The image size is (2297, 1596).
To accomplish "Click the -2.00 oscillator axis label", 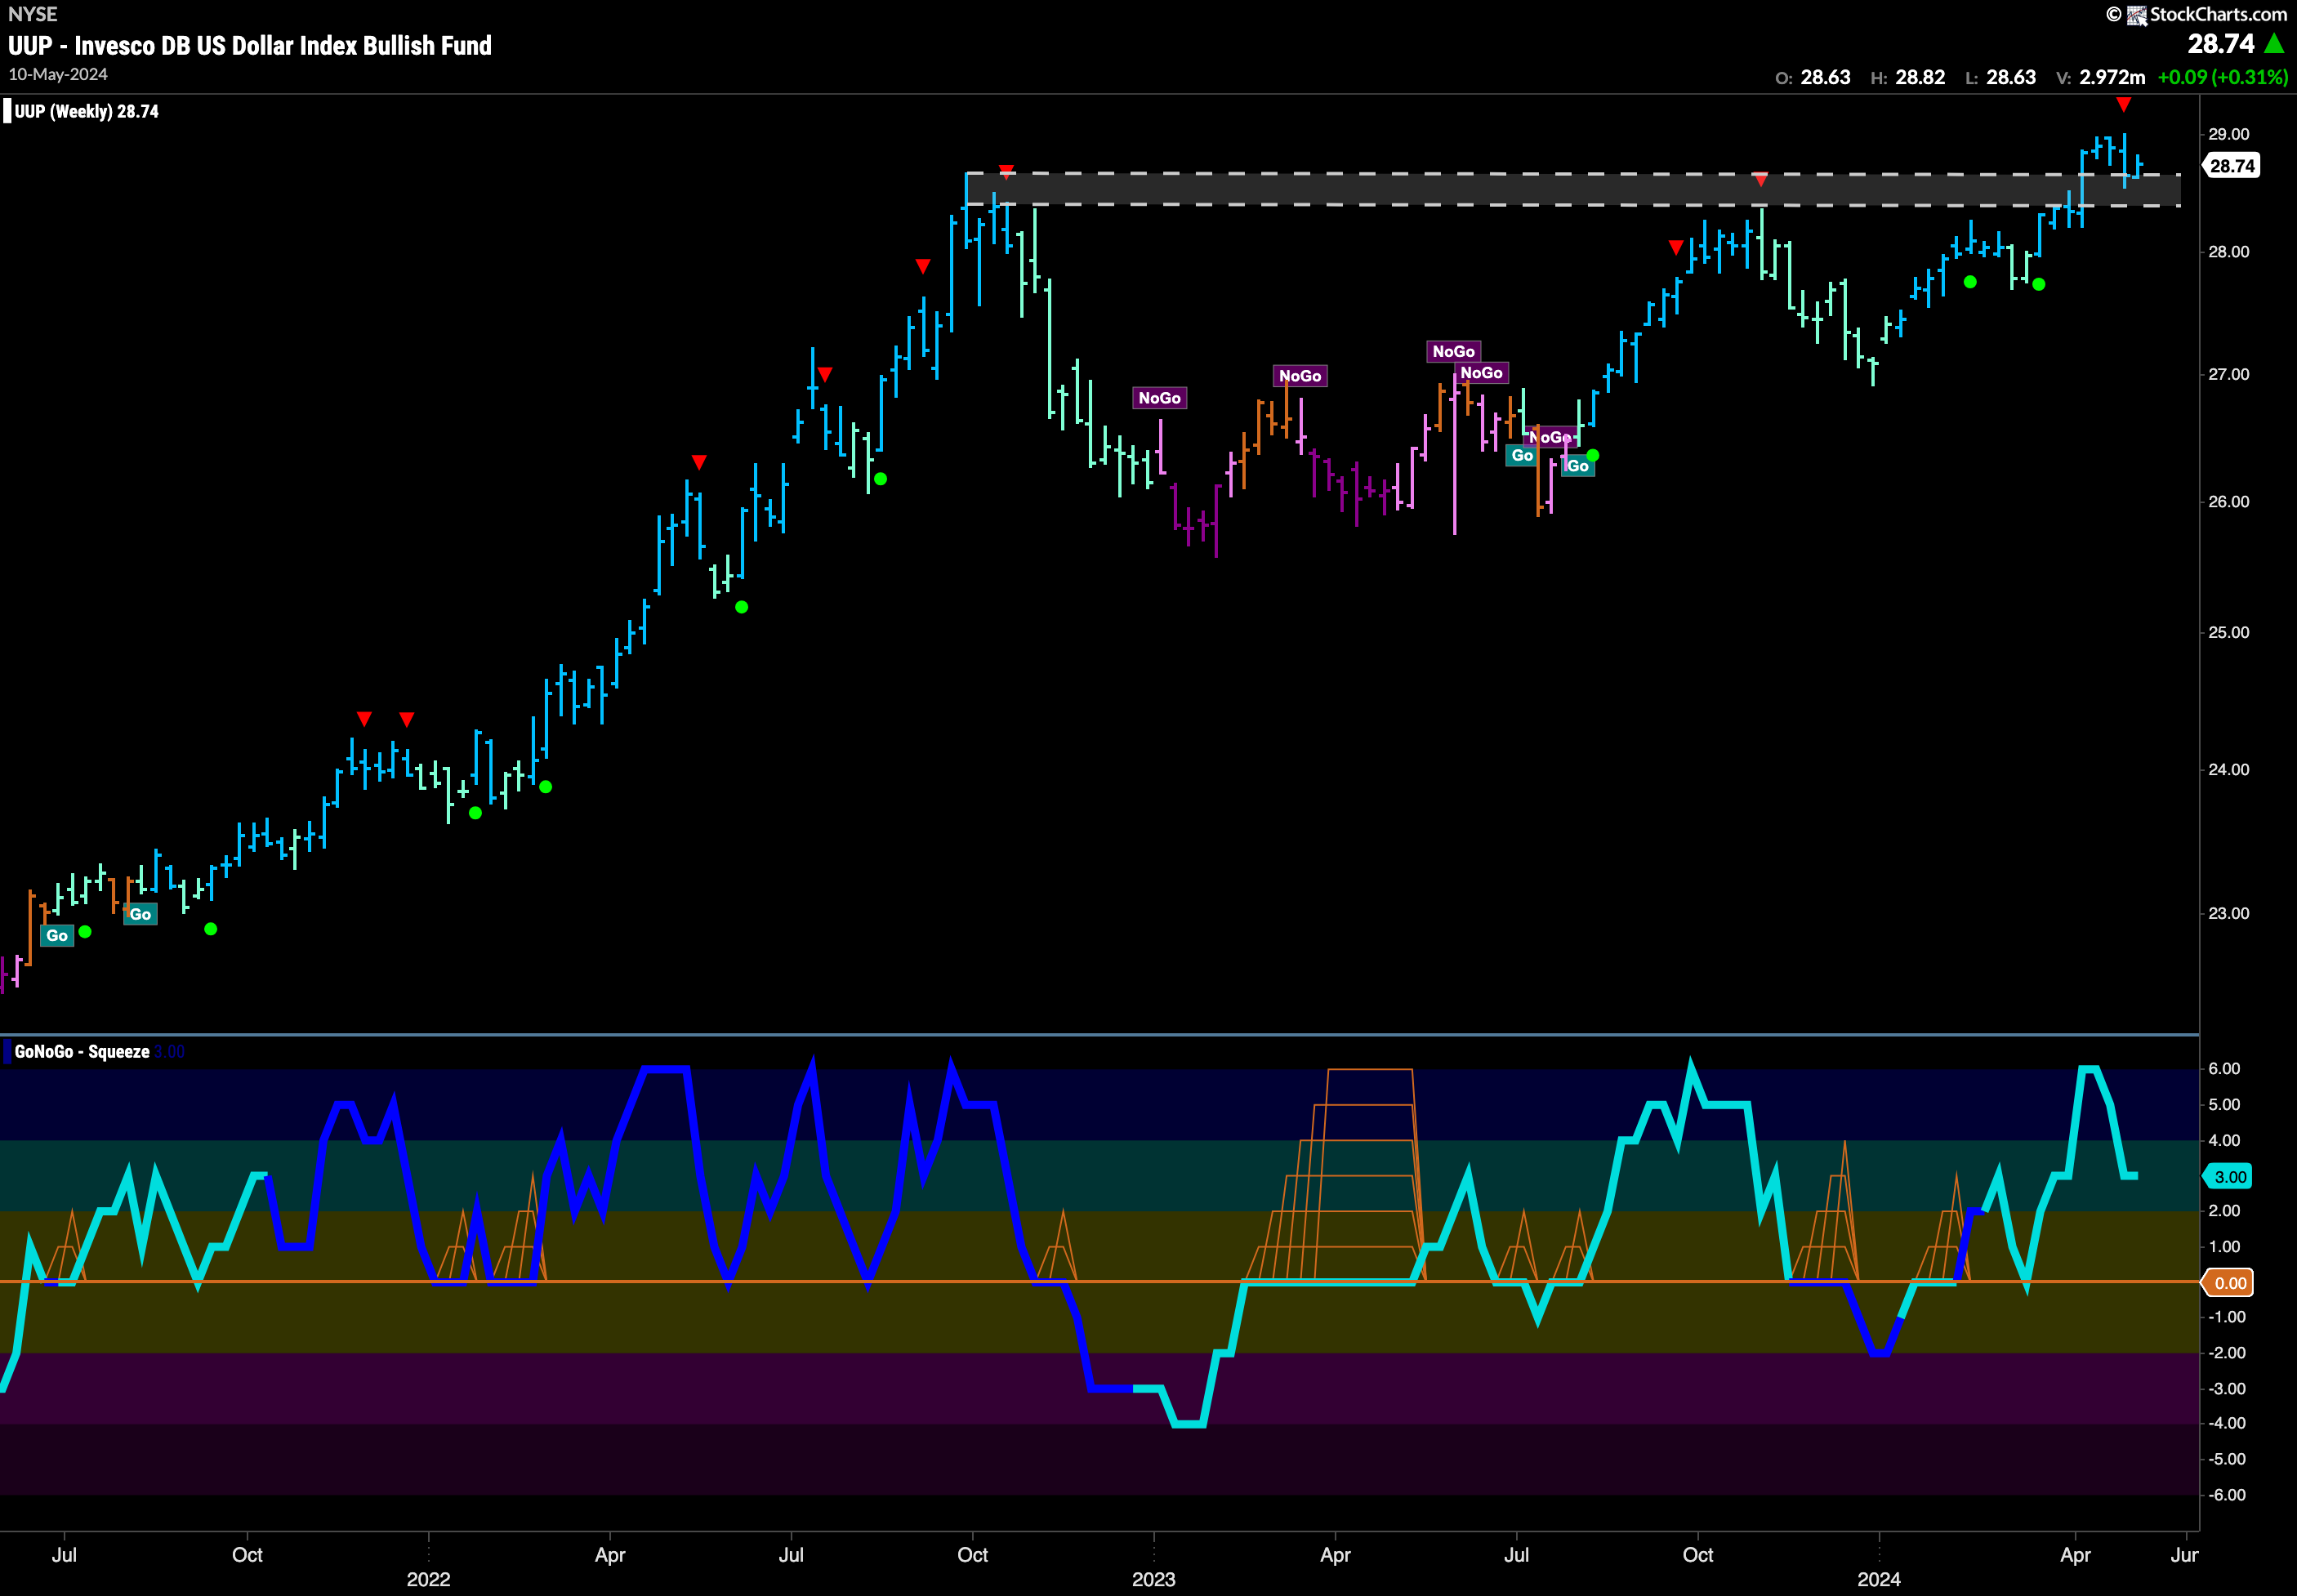I will coord(2225,1353).
